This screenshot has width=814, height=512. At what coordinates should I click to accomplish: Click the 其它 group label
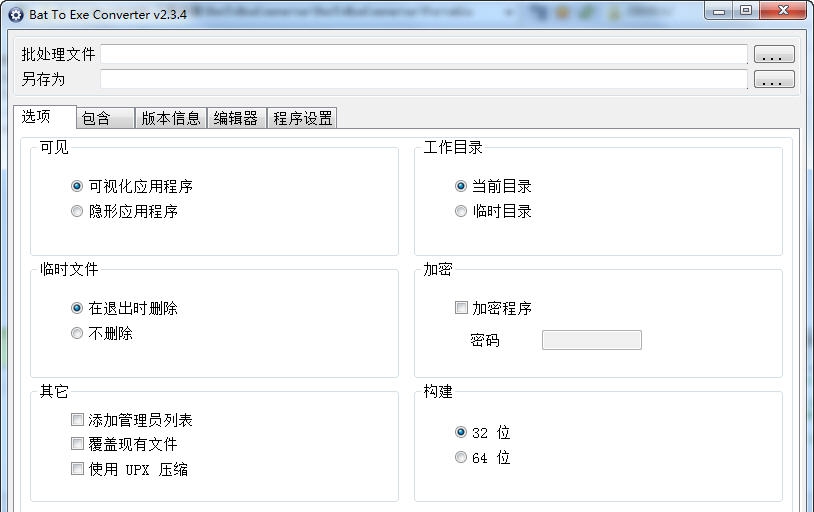[x=54, y=392]
